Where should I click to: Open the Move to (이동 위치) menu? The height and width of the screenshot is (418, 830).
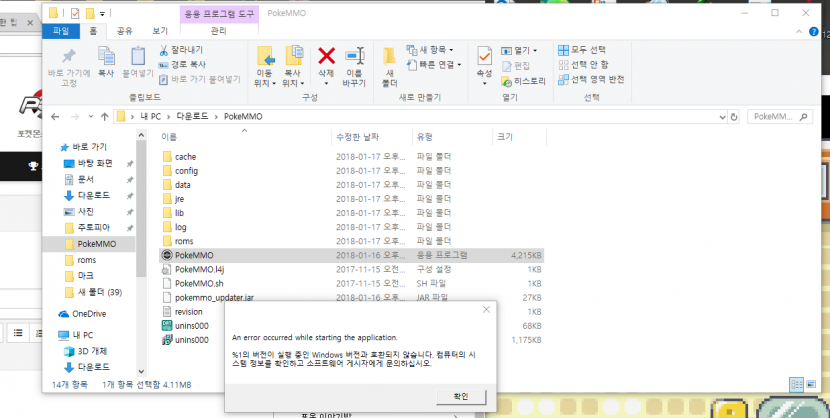266,67
